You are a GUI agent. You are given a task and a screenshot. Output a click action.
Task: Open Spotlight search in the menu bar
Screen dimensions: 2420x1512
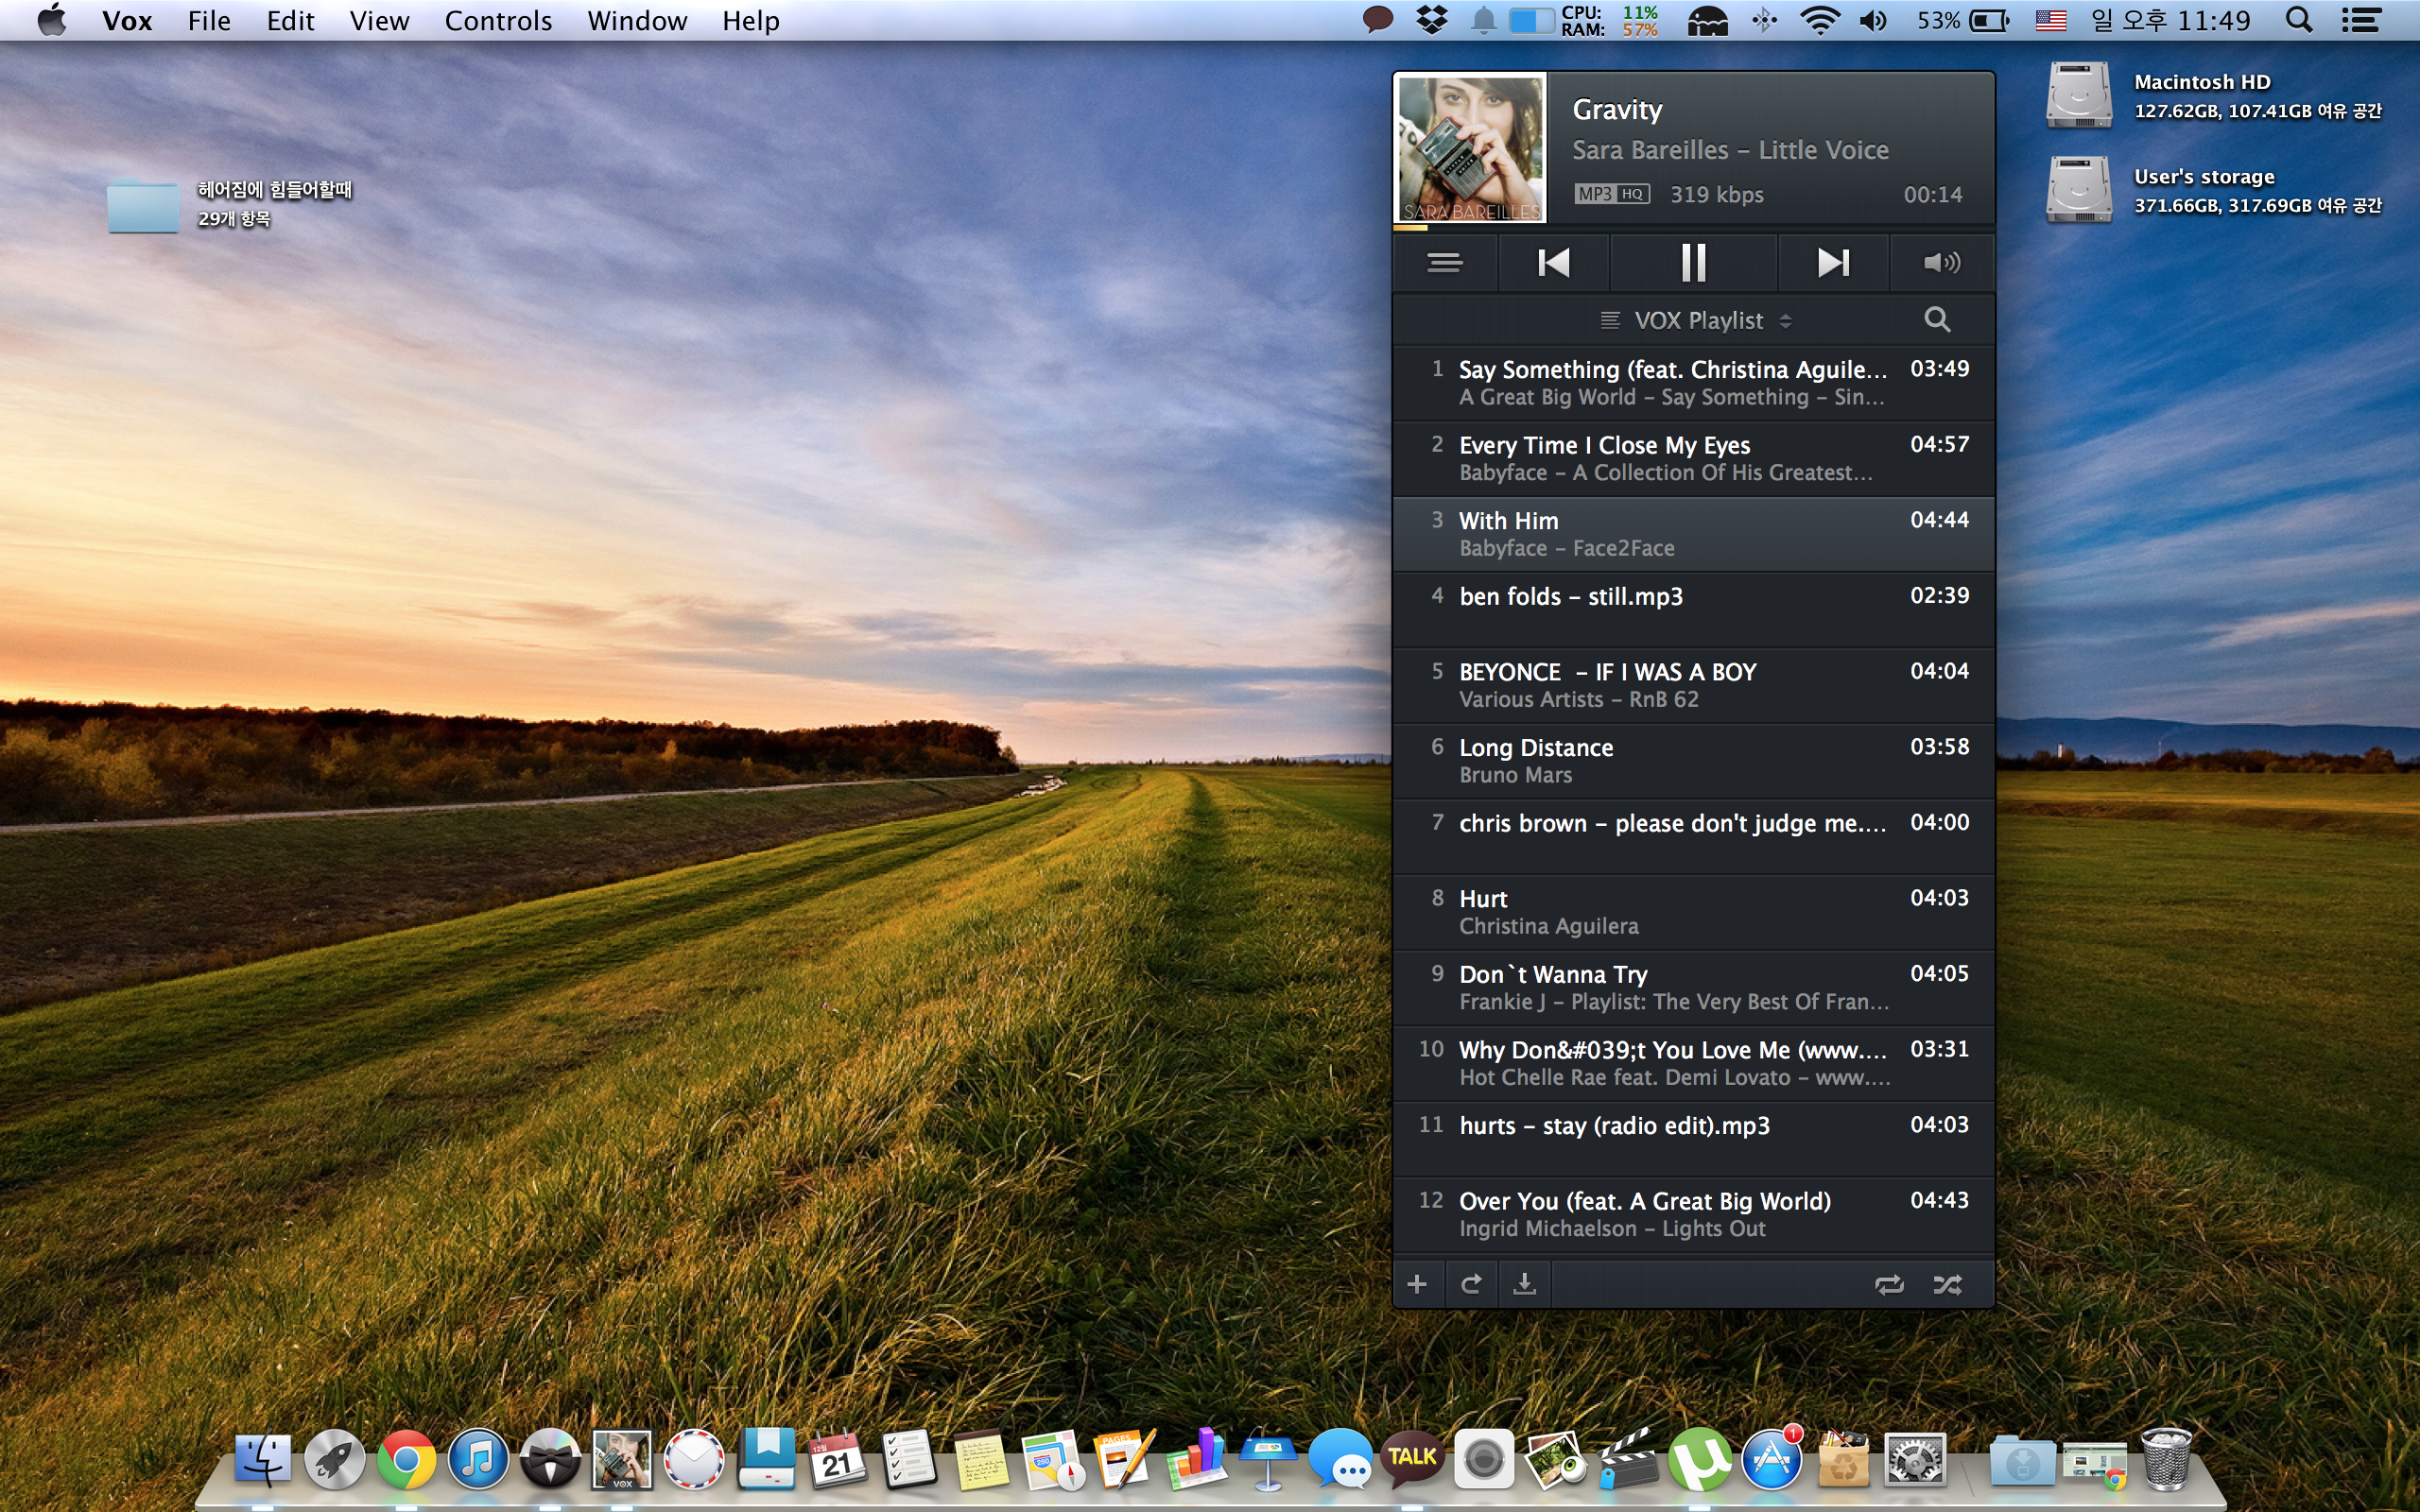click(2299, 20)
